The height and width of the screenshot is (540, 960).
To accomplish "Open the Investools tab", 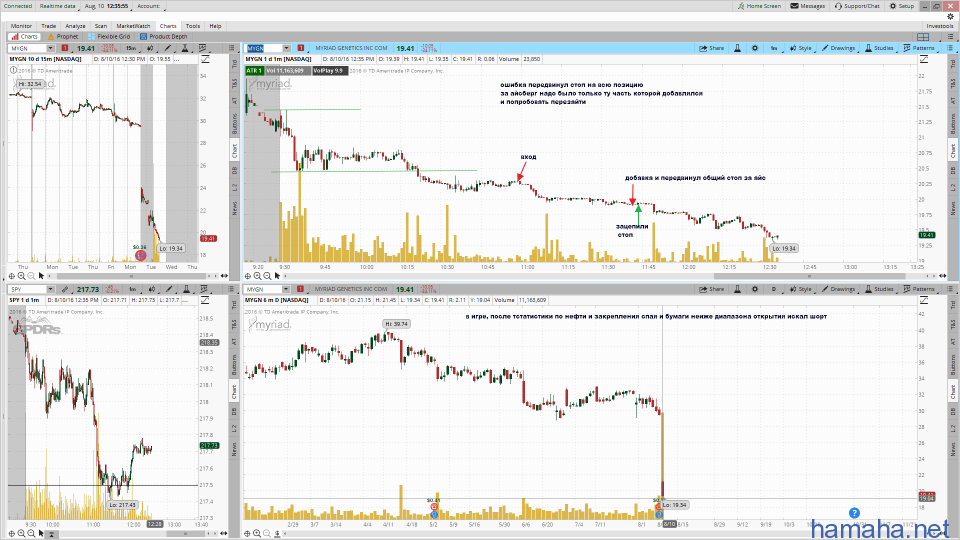I will click(940, 26).
